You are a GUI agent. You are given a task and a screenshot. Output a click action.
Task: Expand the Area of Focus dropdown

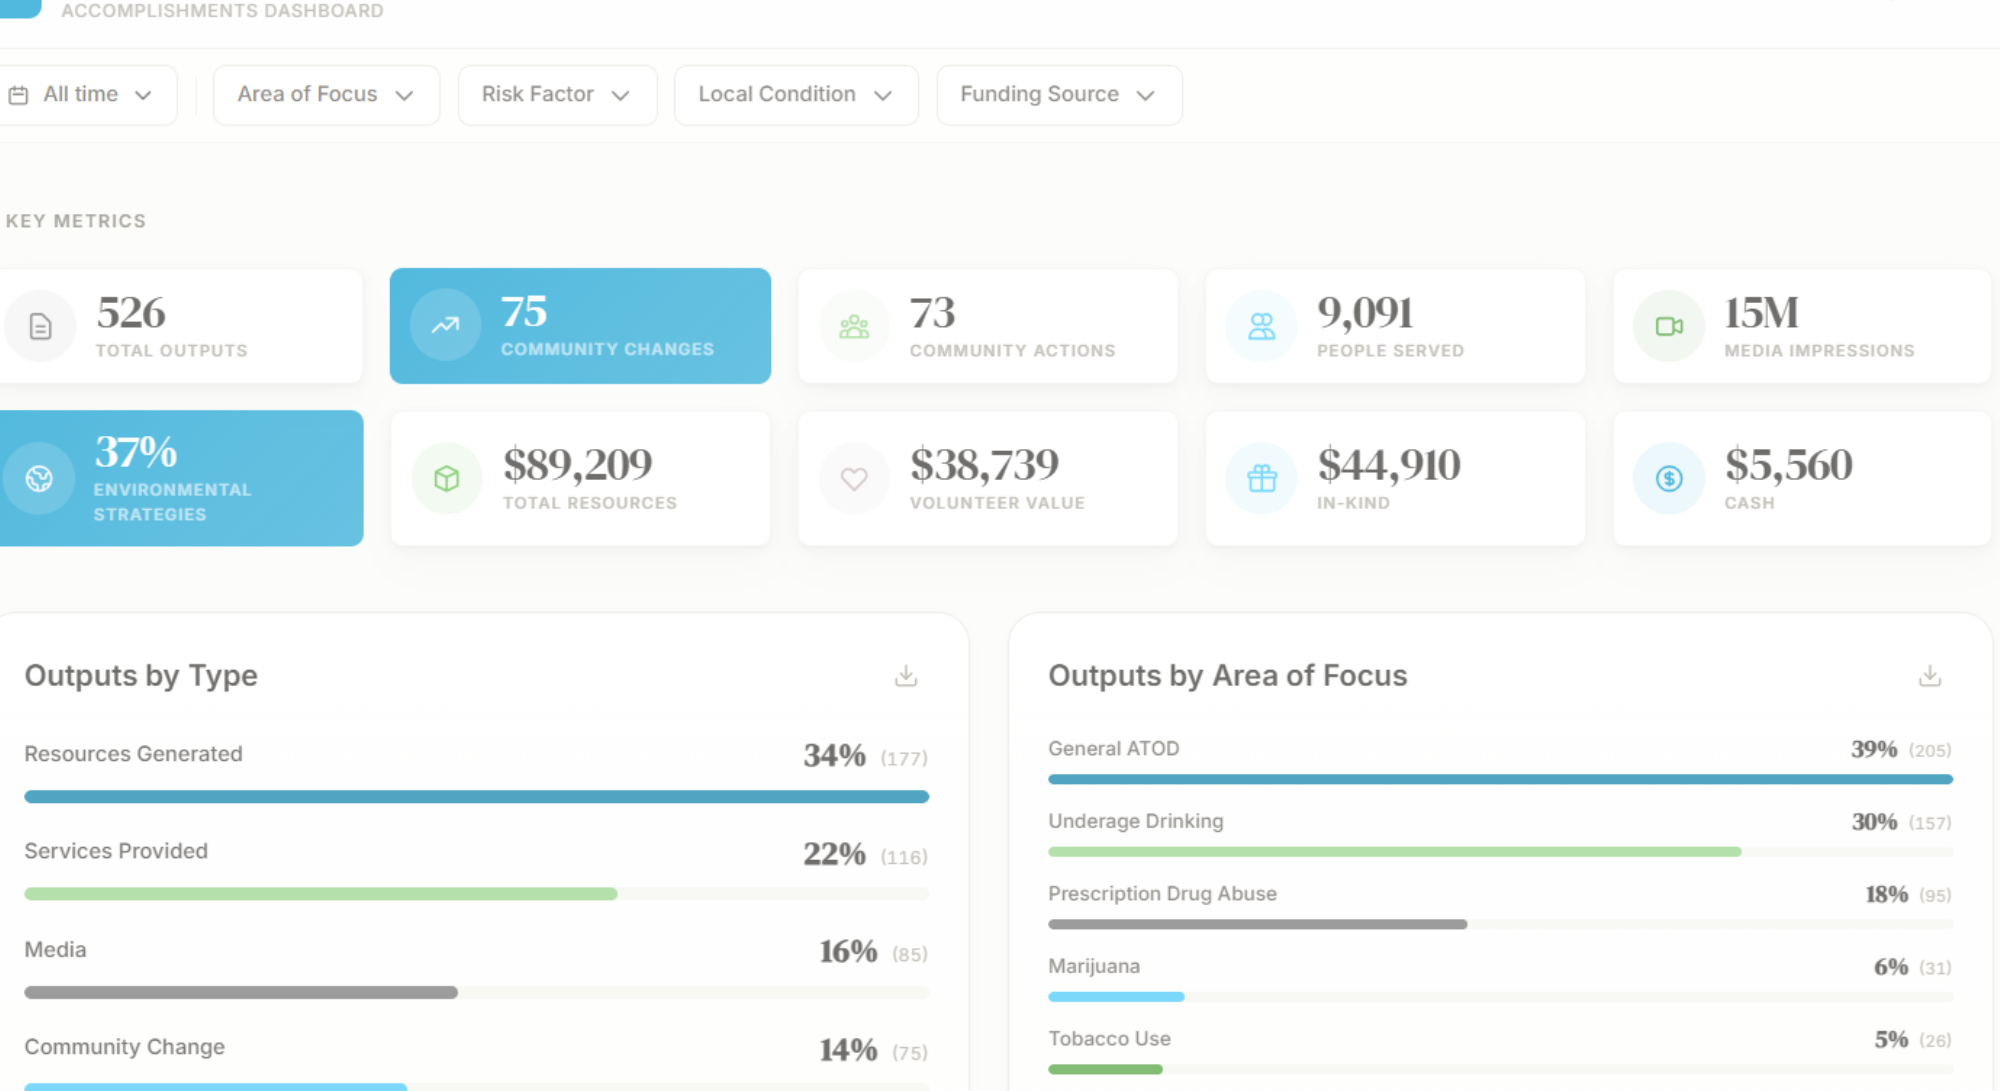[326, 95]
